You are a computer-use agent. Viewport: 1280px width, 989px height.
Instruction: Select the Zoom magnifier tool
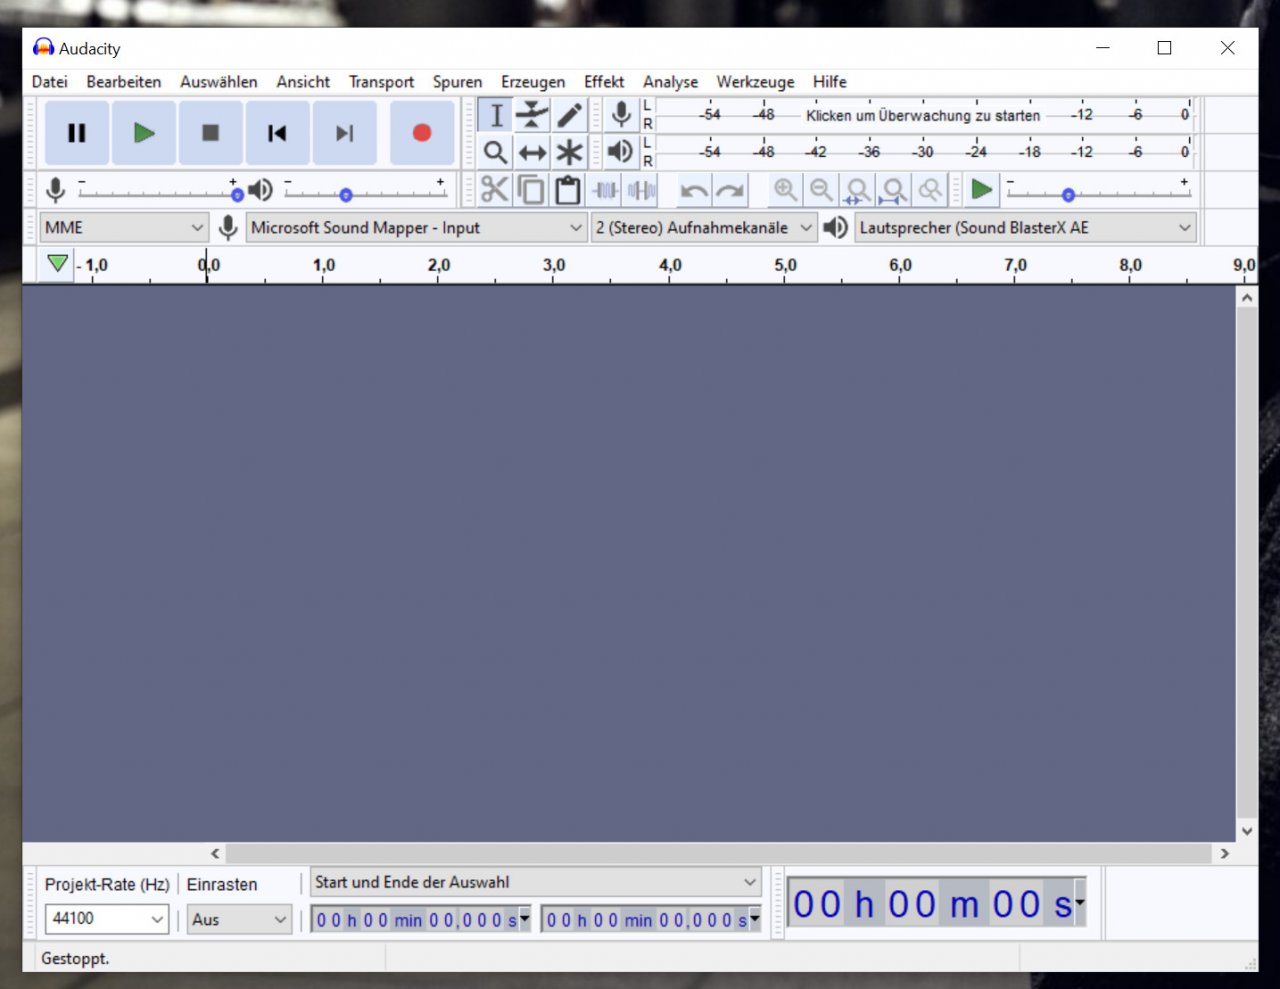(x=495, y=152)
